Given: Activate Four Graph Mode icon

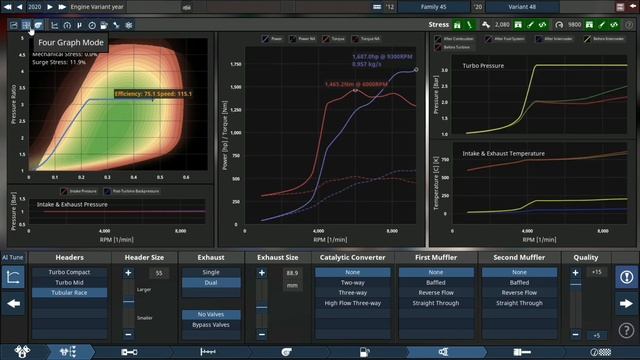Looking at the screenshot, I should point(26,25).
